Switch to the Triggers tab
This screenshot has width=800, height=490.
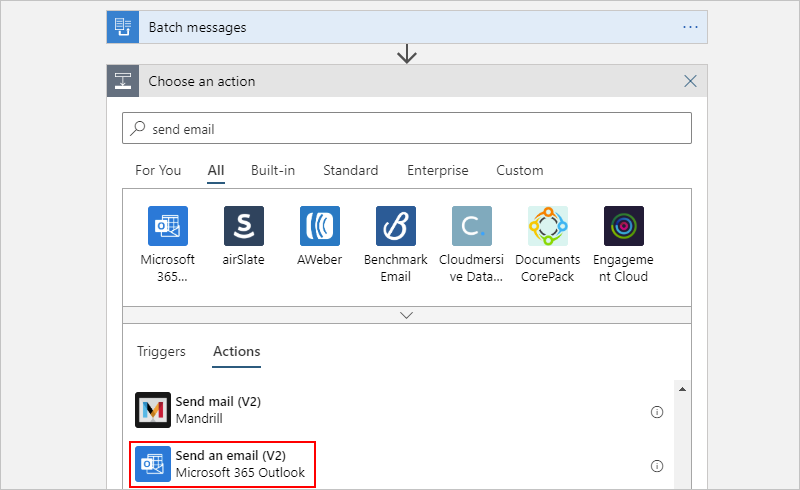tap(161, 352)
